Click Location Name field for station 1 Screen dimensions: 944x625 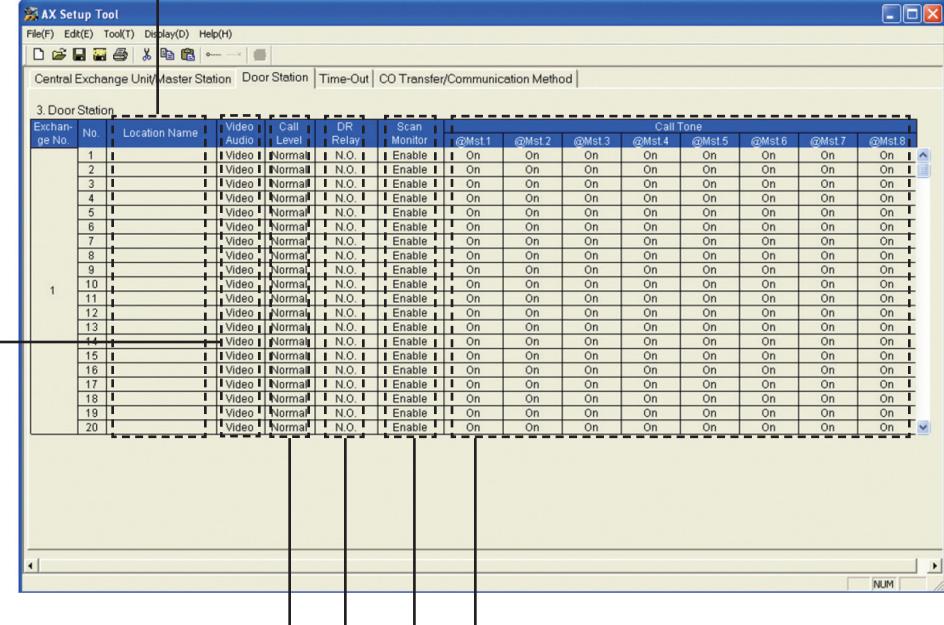161,155
